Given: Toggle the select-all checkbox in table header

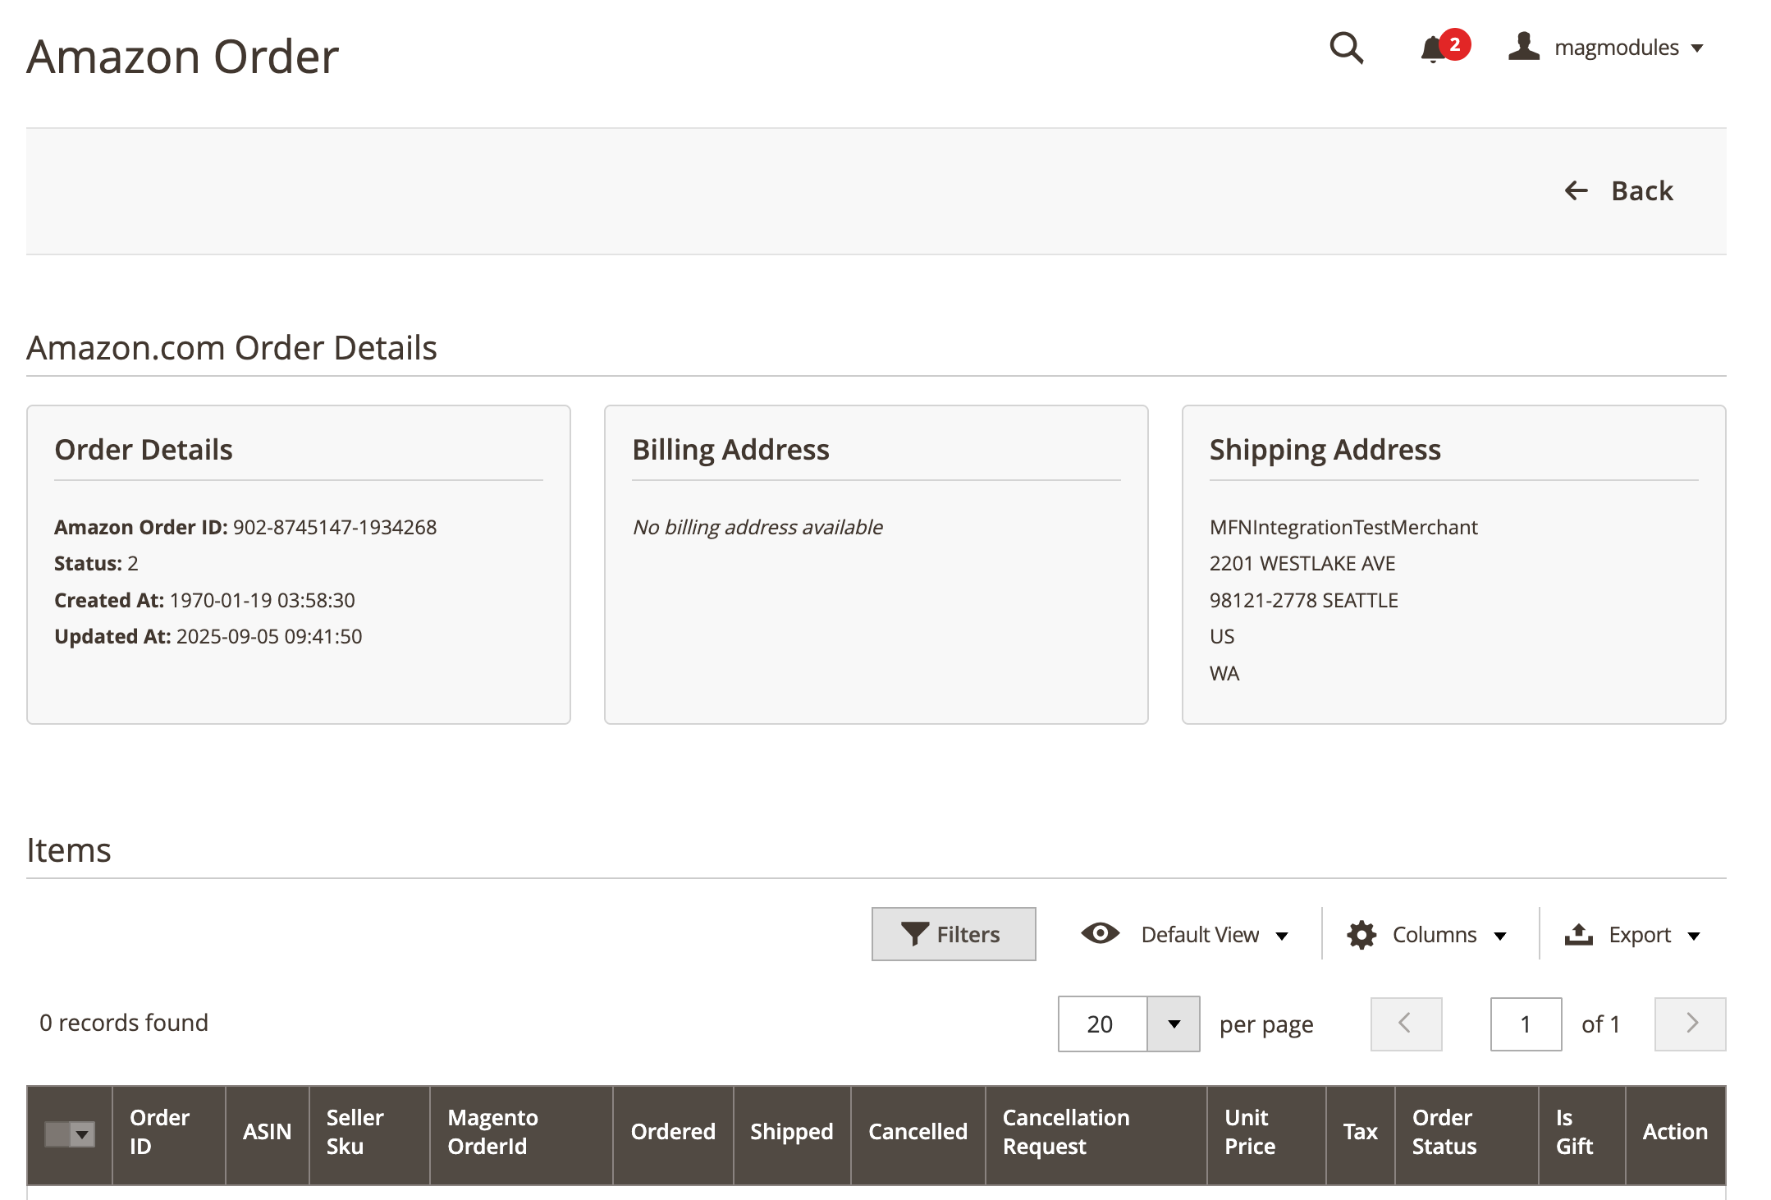Looking at the screenshot, I should 58,1134.
